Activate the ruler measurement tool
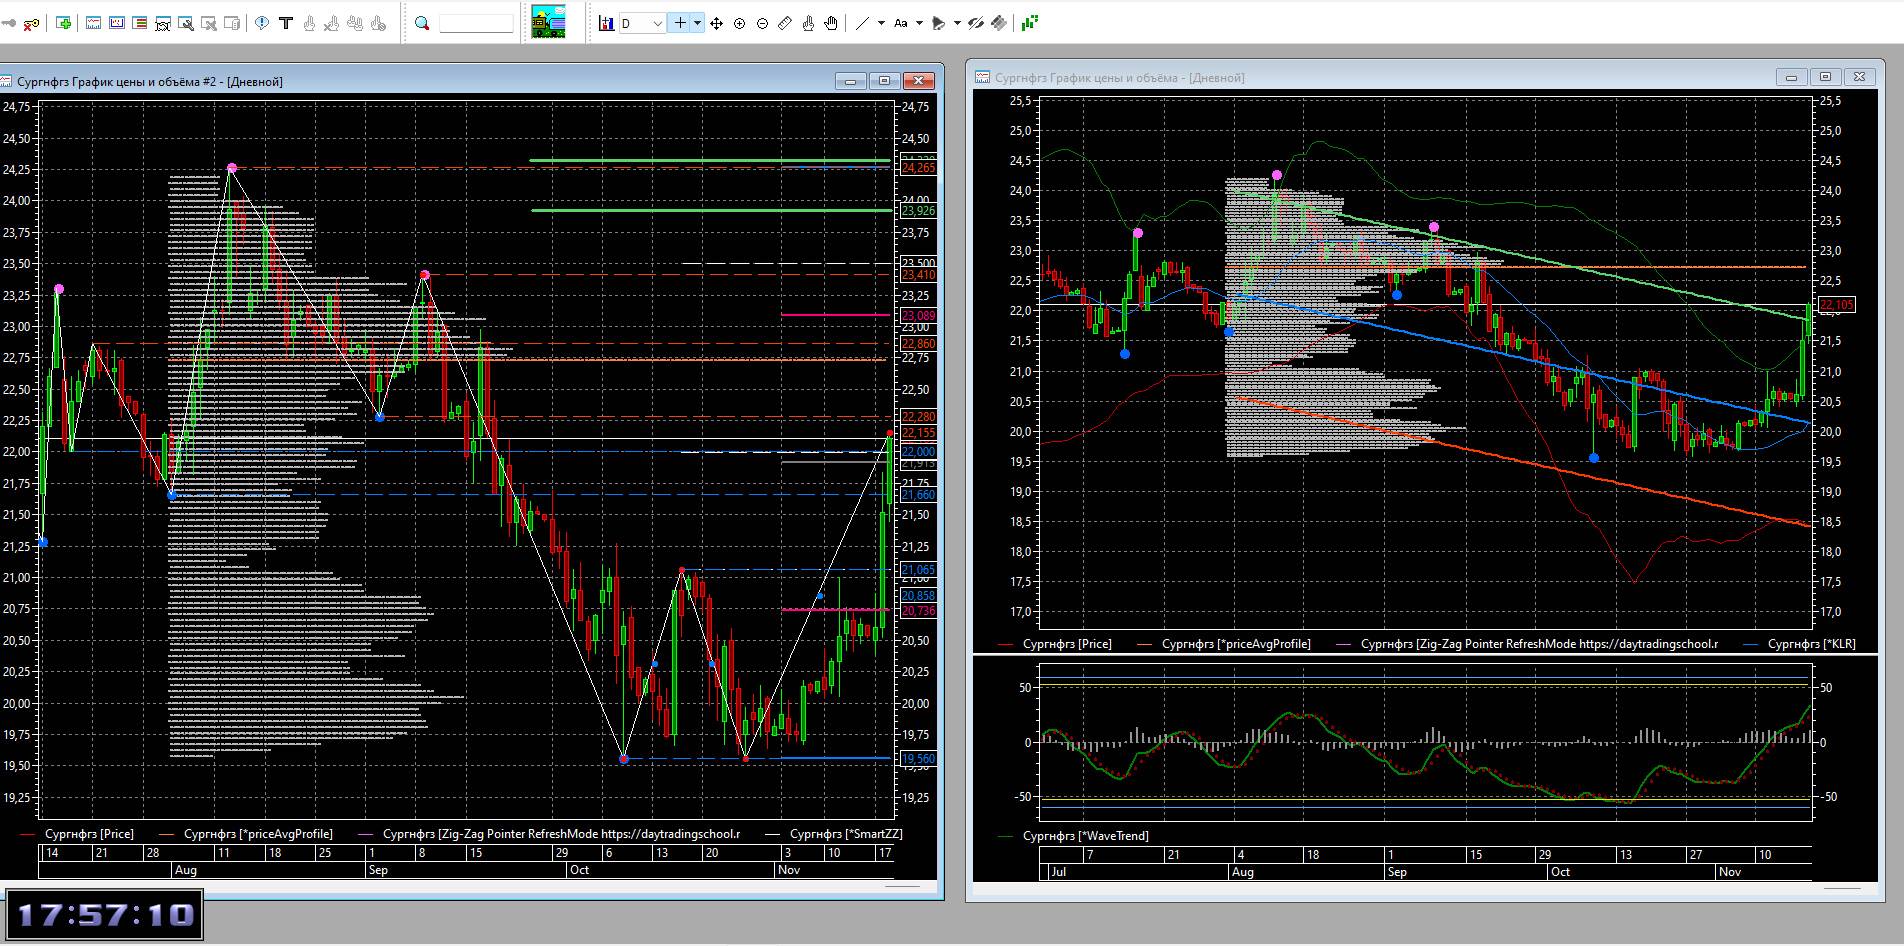 pos(785,23)
